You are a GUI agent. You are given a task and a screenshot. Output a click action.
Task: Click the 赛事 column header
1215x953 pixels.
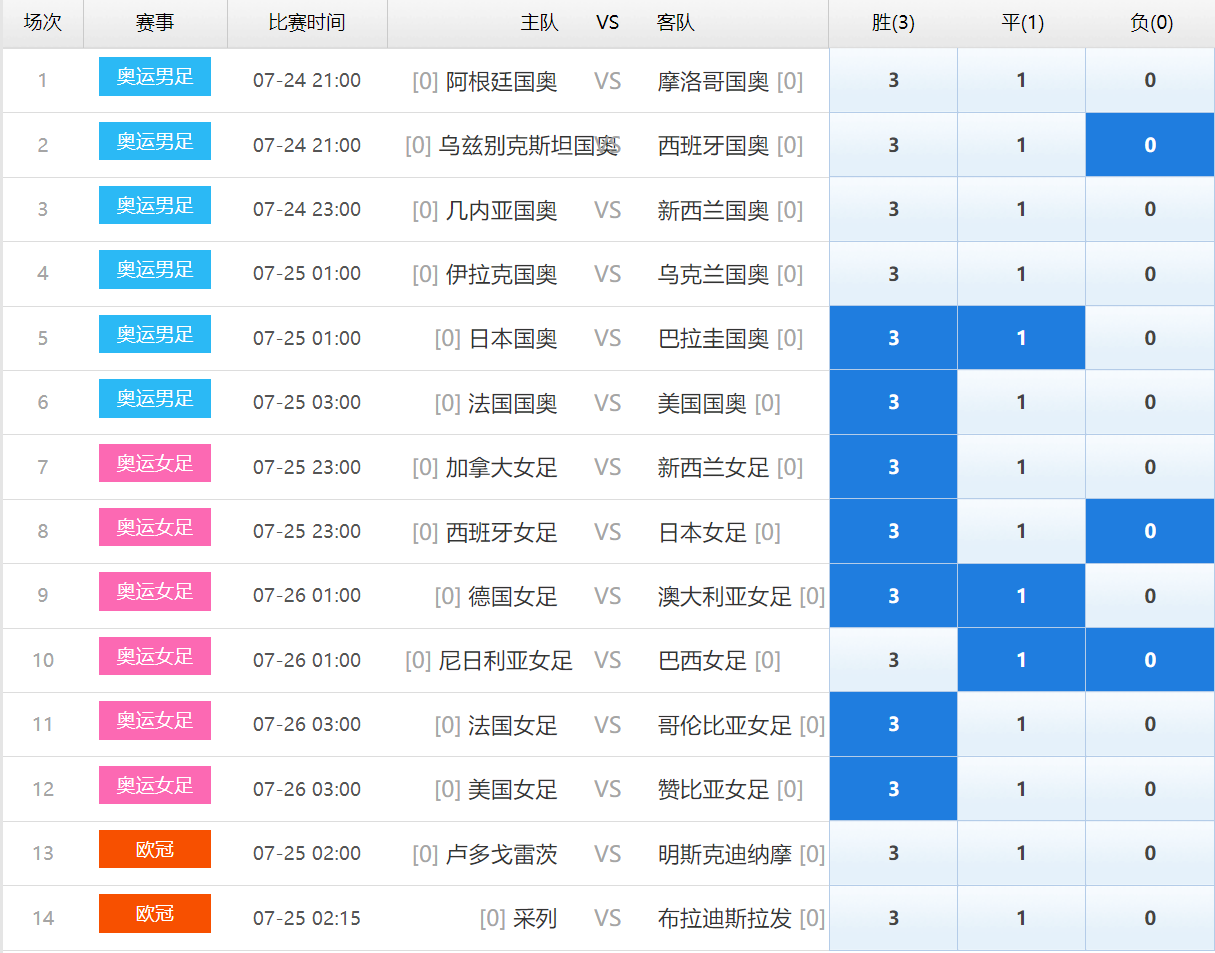pyautogui.click(x=155, y=23)
